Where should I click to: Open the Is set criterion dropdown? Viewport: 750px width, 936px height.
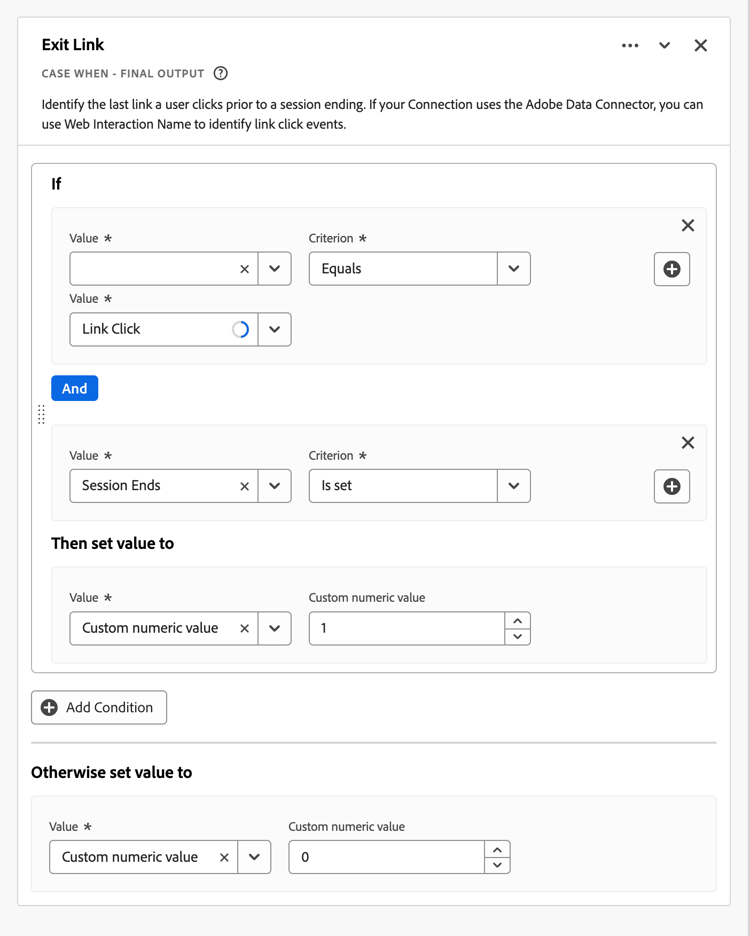(514, 486)
